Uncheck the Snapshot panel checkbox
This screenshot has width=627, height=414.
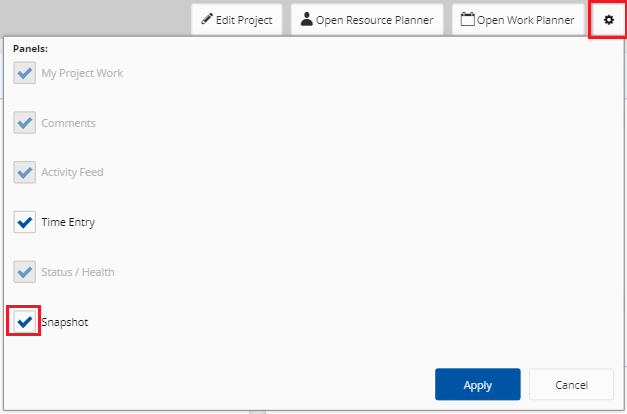(x=24, y=322)
